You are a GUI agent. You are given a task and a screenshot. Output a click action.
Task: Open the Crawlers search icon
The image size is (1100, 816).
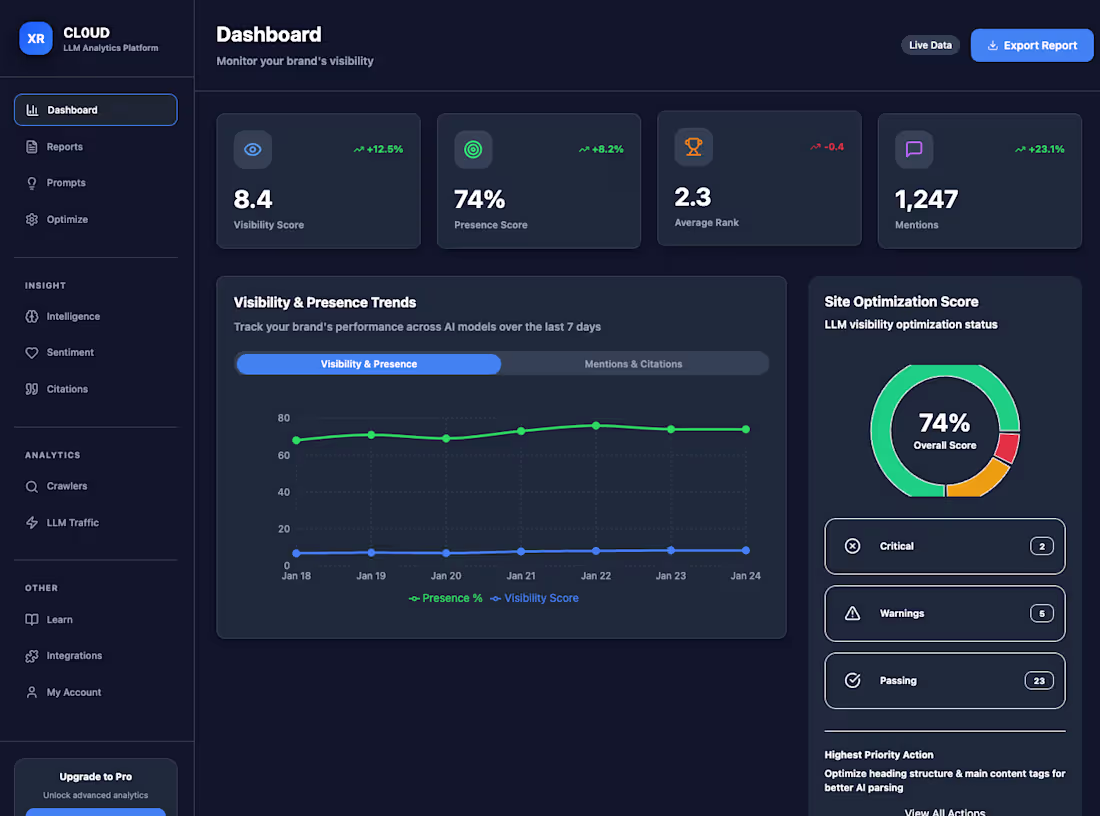[33, 486]
